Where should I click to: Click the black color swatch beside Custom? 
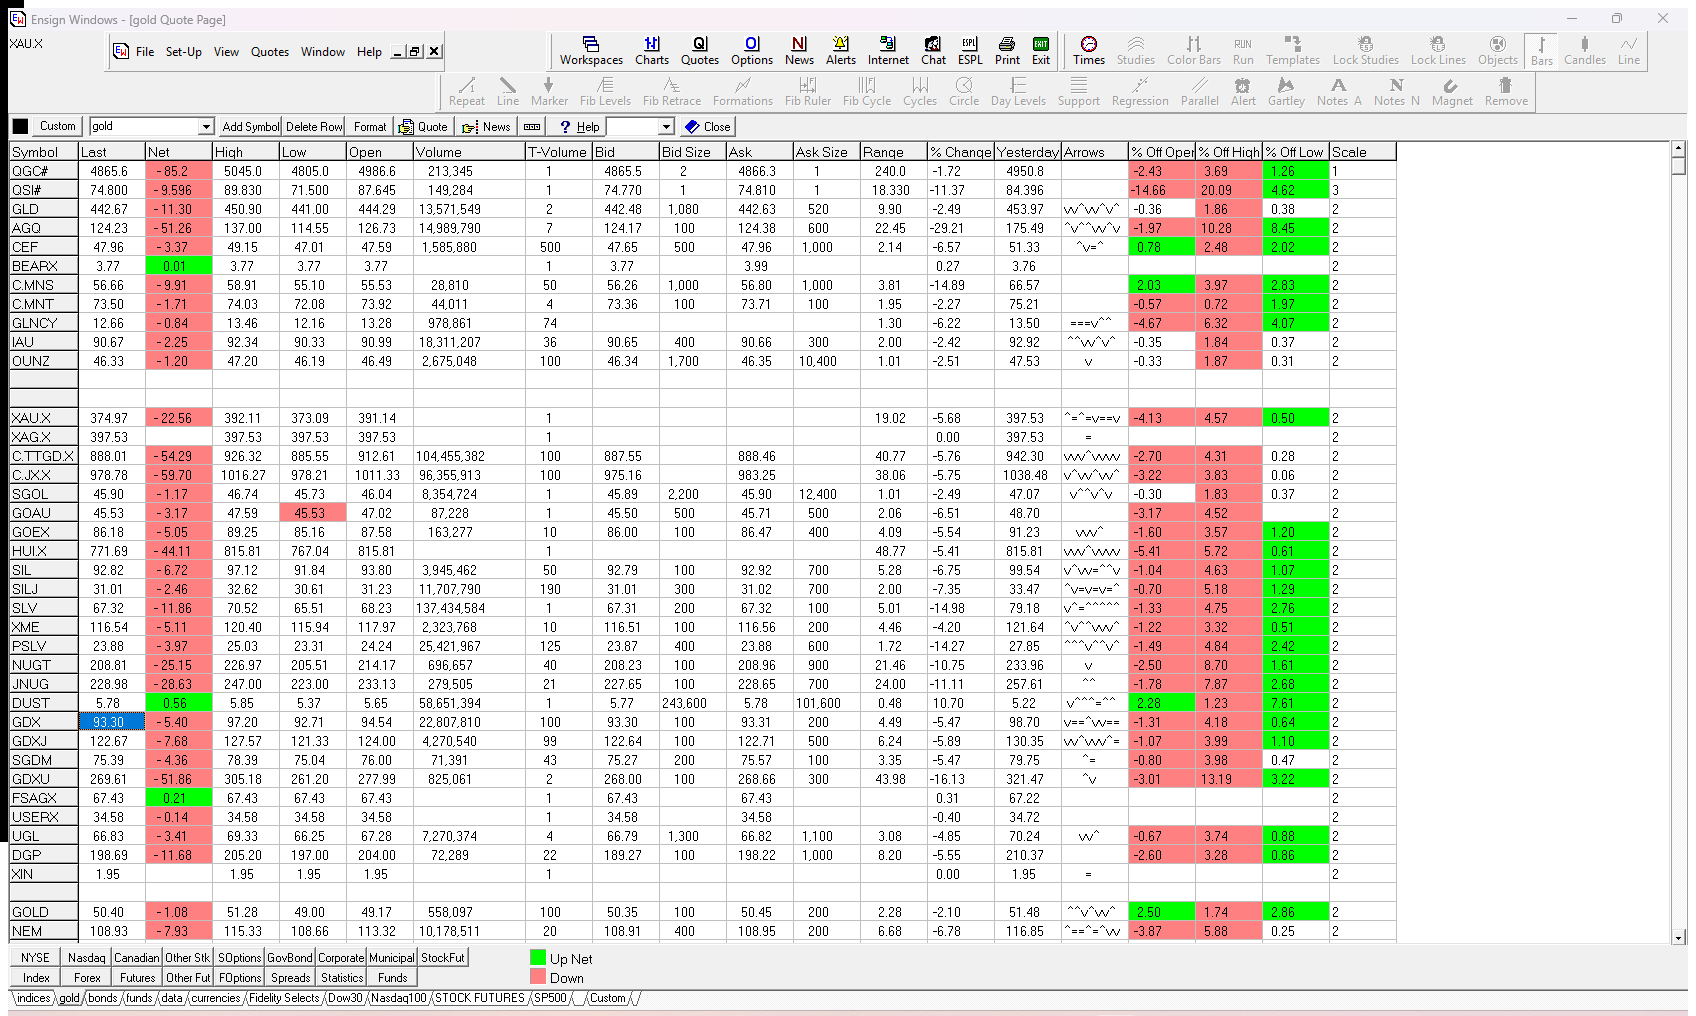pyautogui.click(x=20, y=127)
